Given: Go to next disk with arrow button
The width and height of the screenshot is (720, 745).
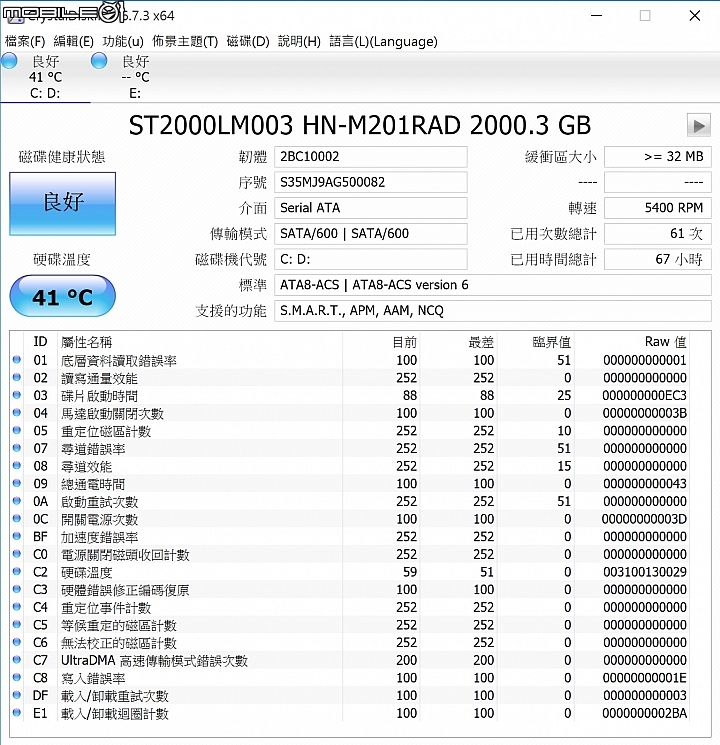Looking at the screenshot, I should pos(699,125).
